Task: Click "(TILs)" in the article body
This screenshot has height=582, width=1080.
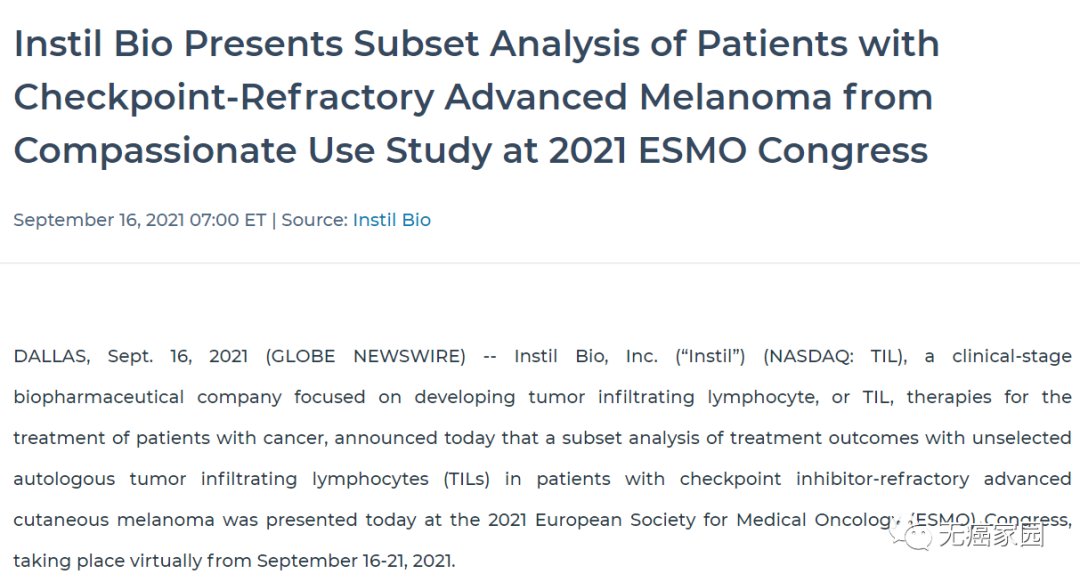Action: [x=466, y=479]
